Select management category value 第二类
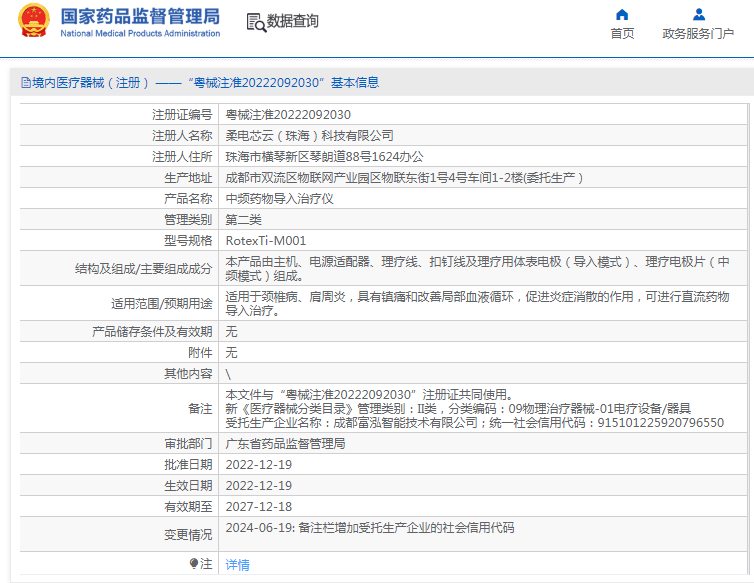Screen dimensions: 754x583 tap(243, 220)
